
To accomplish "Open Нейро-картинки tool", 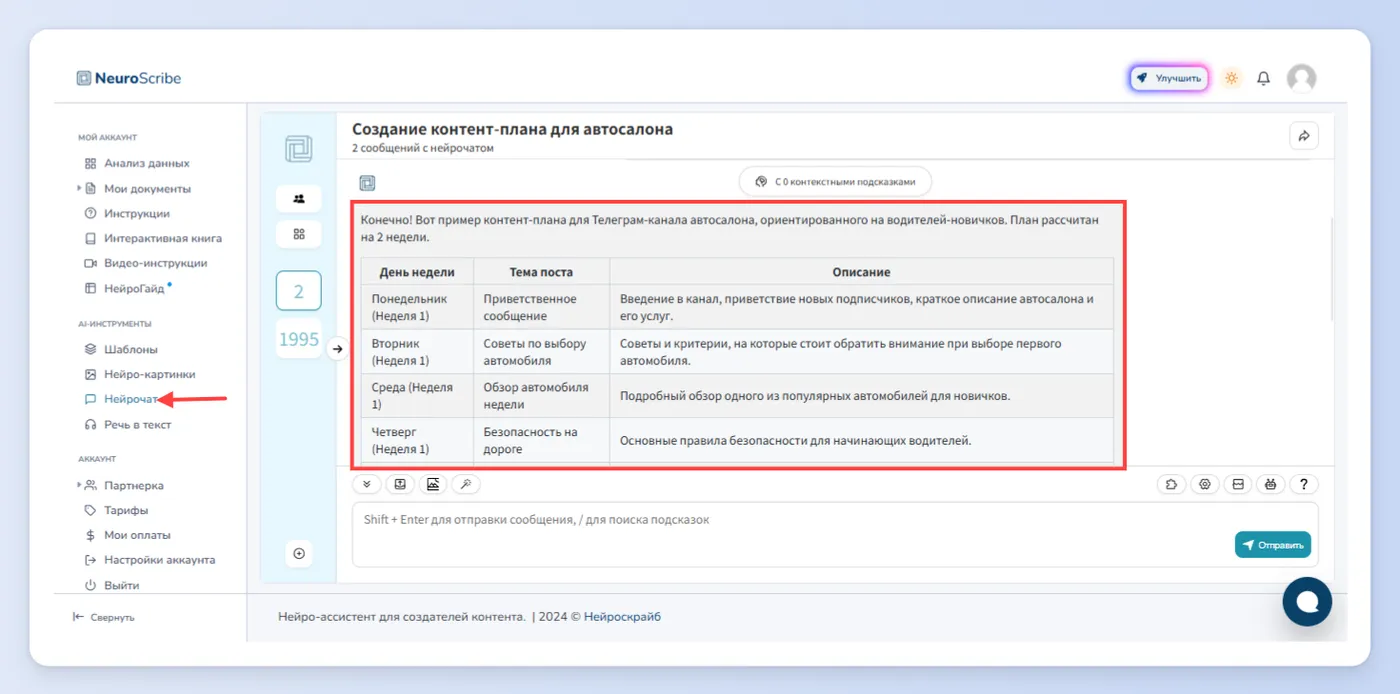I will (x=139, y=374).
